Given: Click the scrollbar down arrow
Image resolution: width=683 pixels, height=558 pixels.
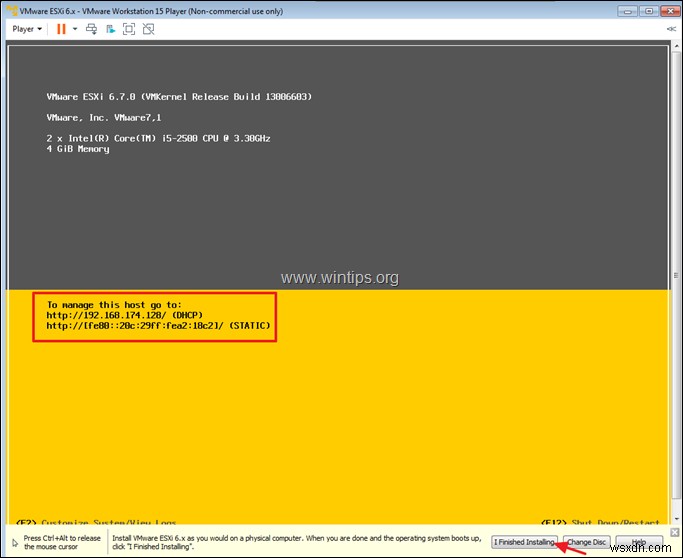Looking at the screenshot, I should 676,519.
